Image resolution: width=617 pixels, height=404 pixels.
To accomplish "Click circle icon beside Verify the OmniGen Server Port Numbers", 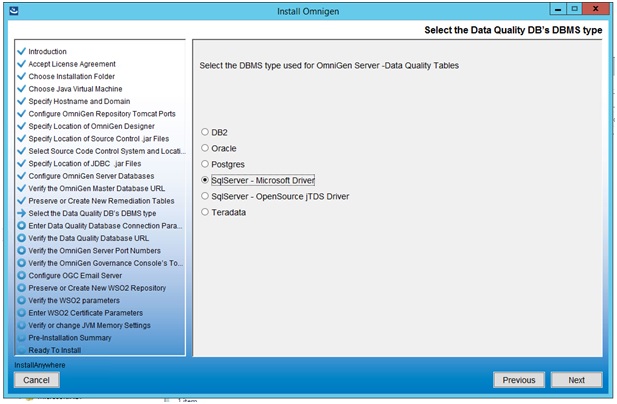I will (21, 251).
